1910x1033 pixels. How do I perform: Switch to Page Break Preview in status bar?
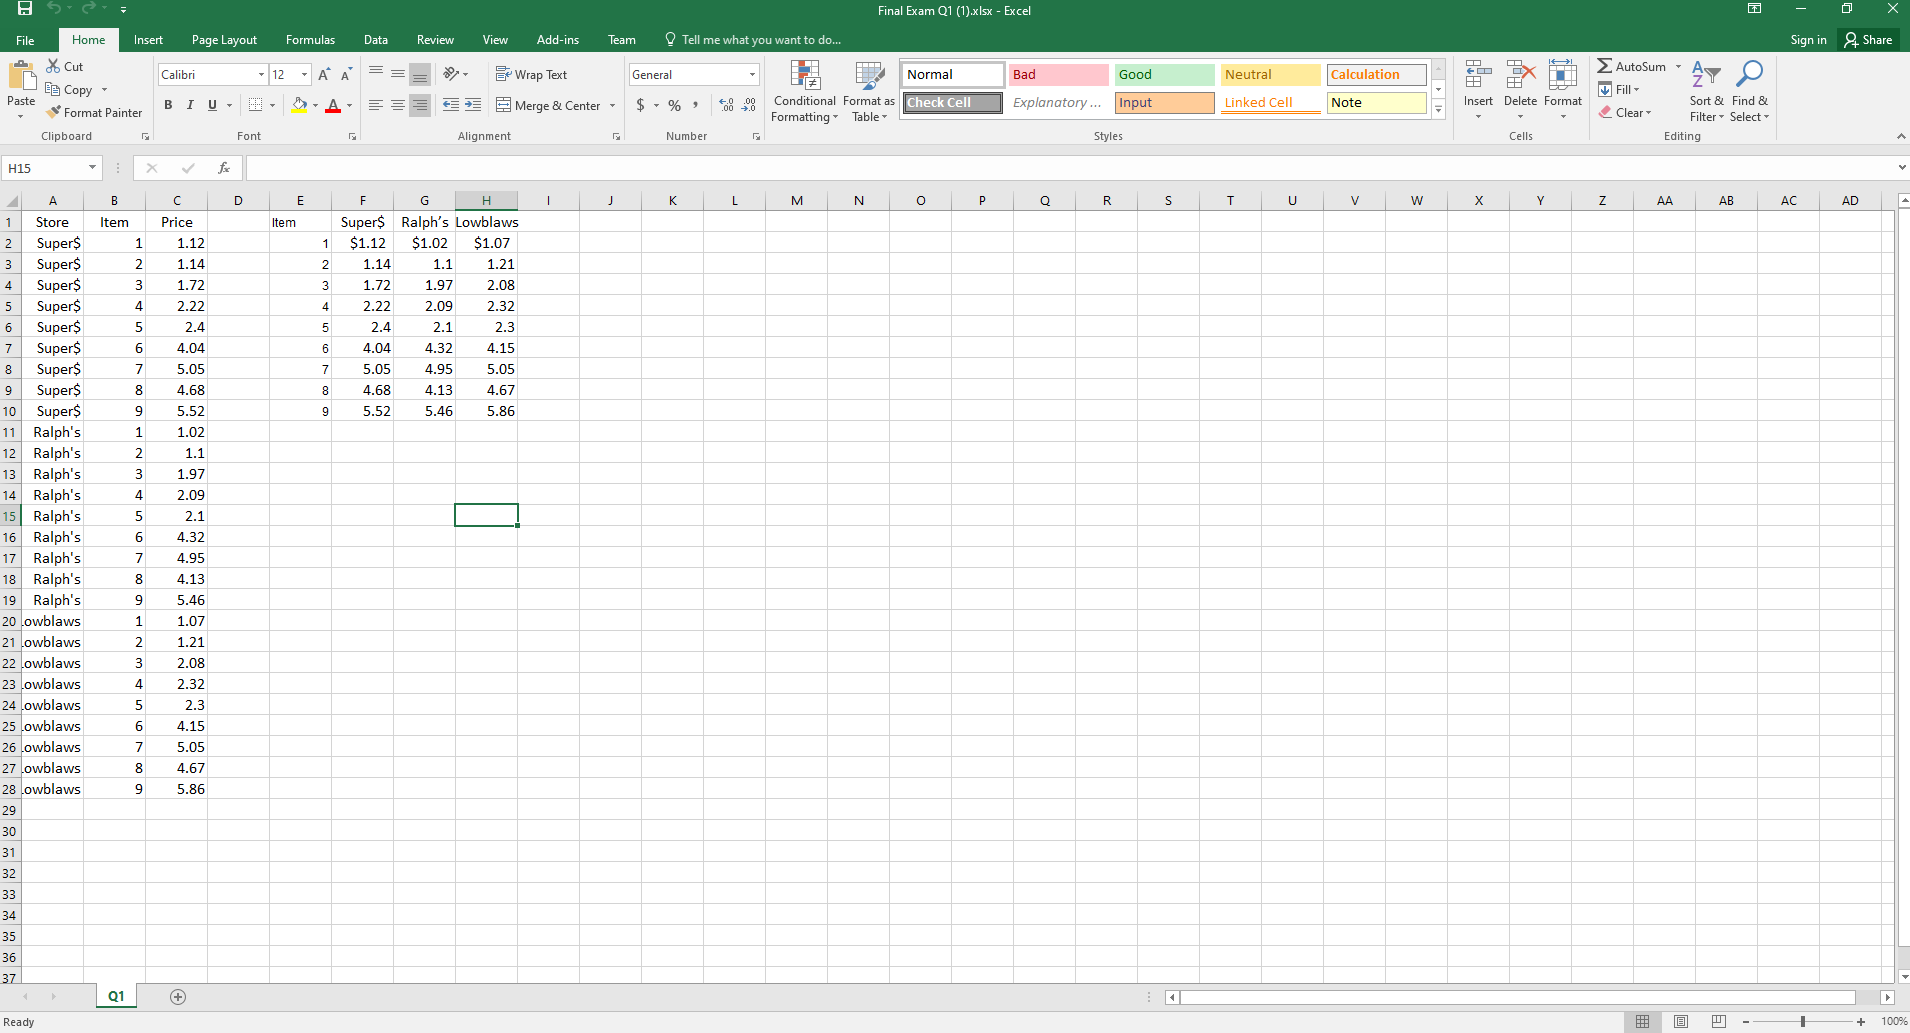(1719, 1022)
